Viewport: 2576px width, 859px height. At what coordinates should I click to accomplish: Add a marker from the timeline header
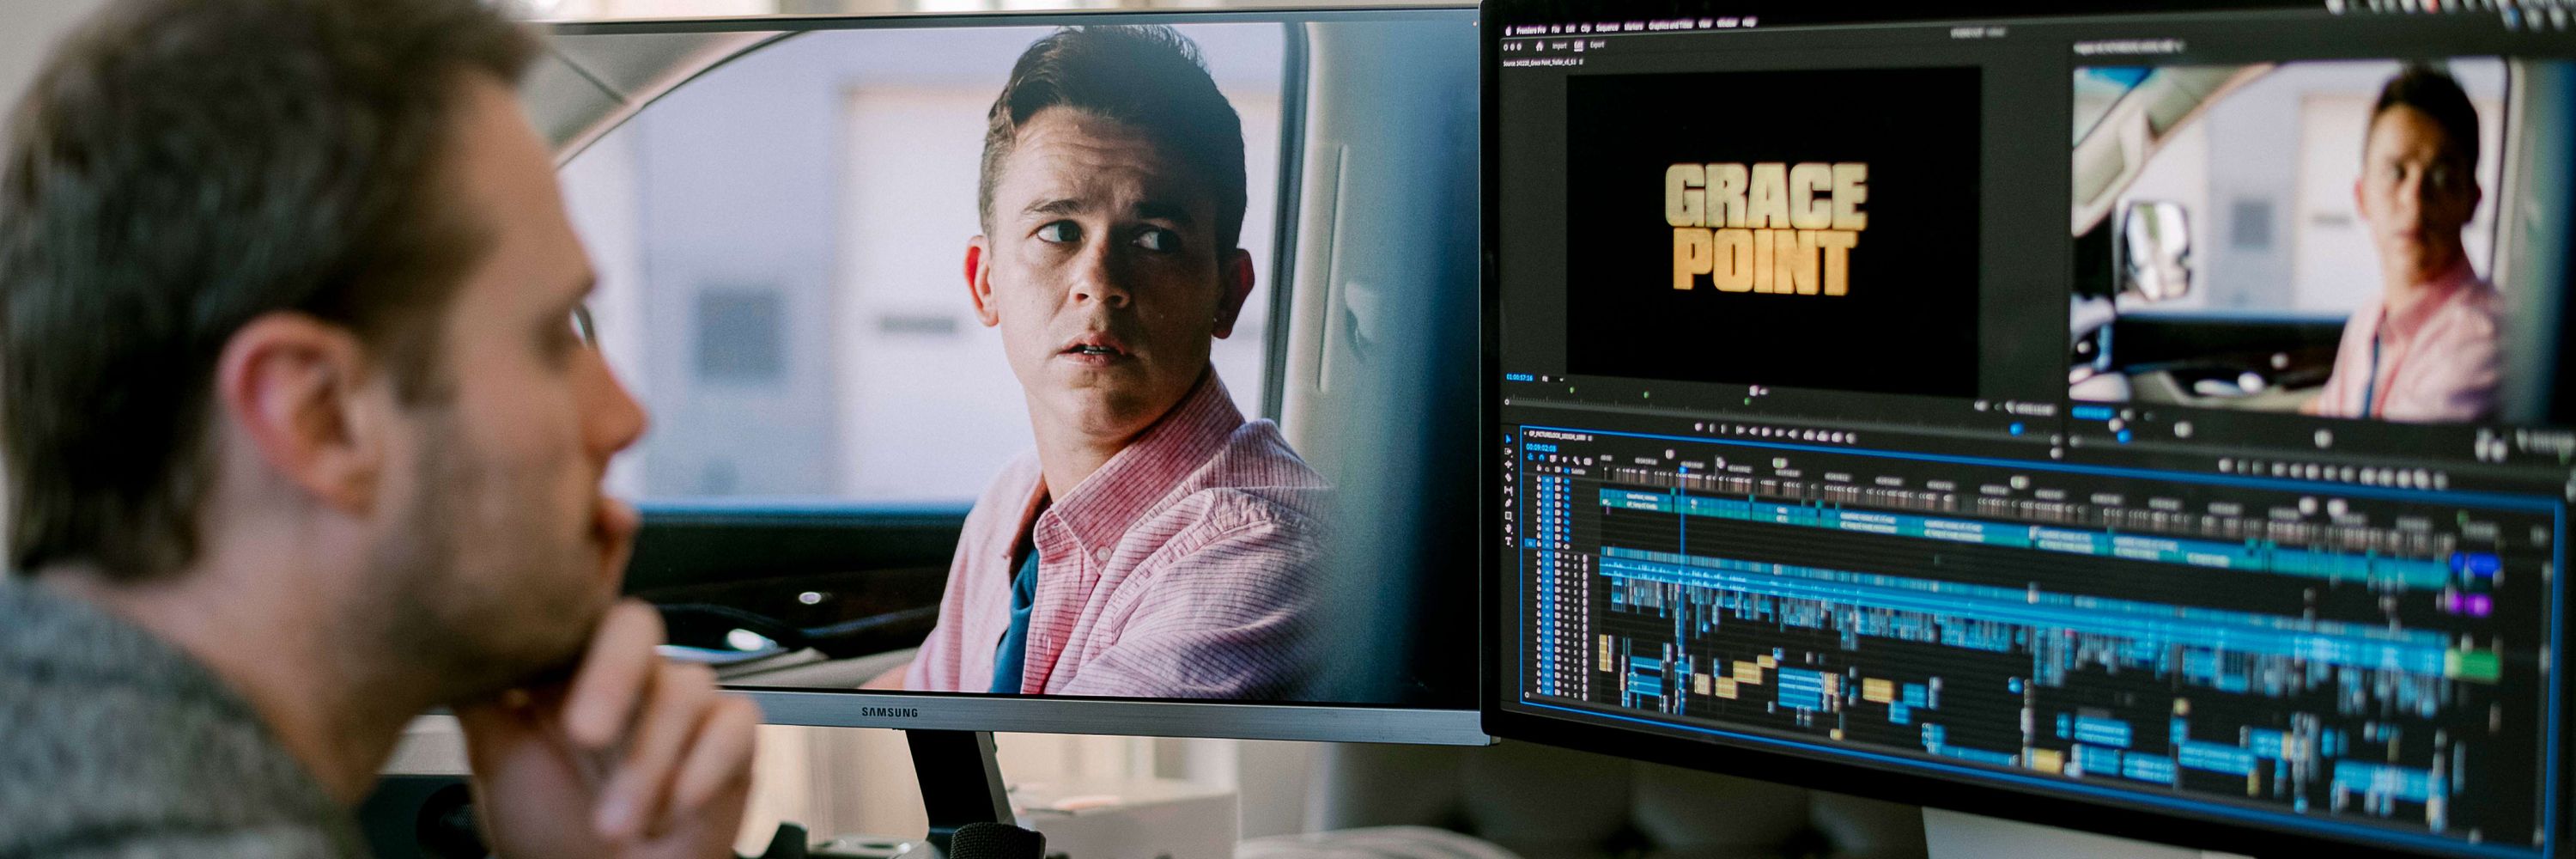(x=1565, y=460)
